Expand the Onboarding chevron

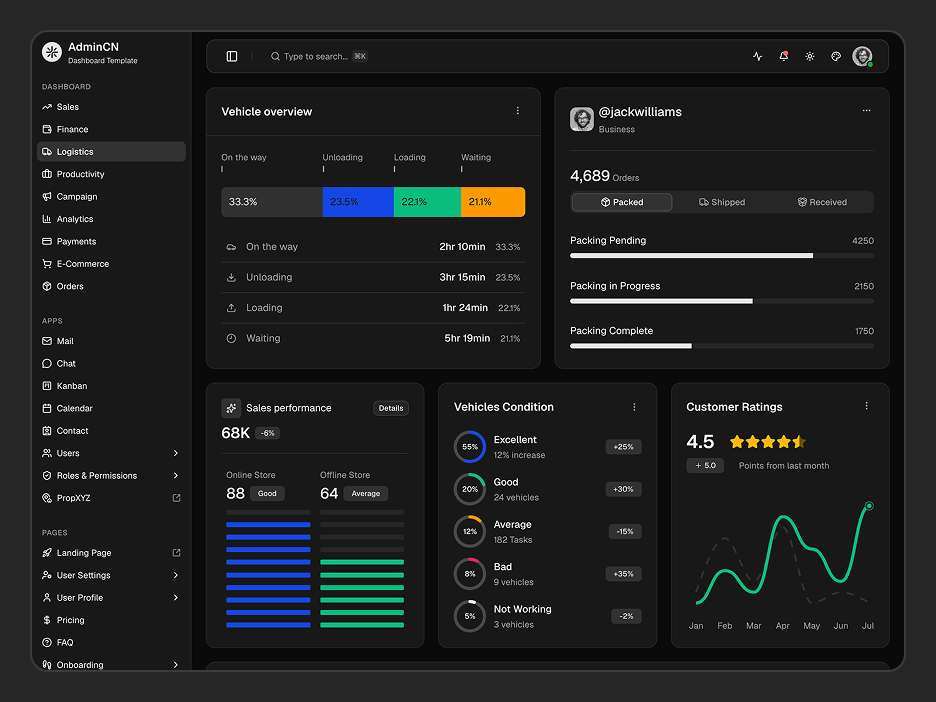[176, 664]
